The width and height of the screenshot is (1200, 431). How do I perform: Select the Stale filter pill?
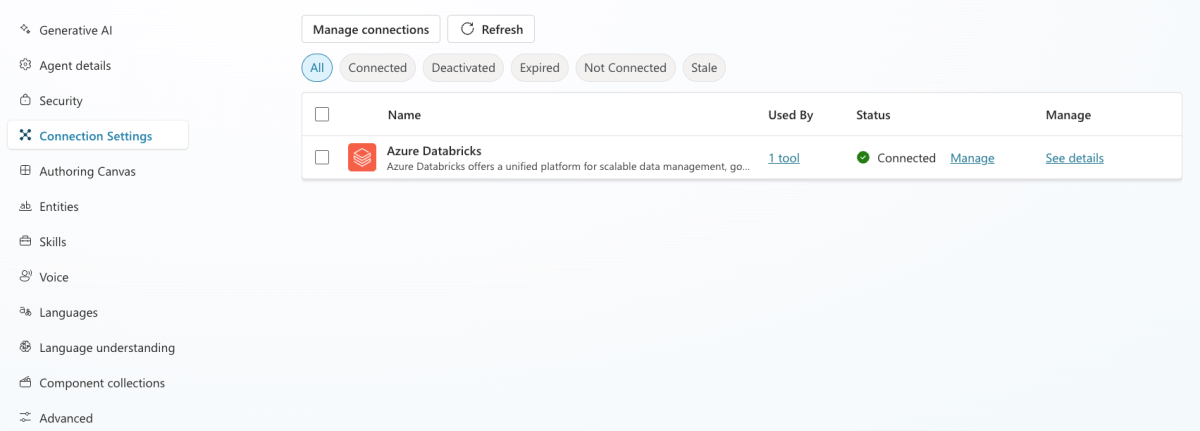[x=704, y=68]
